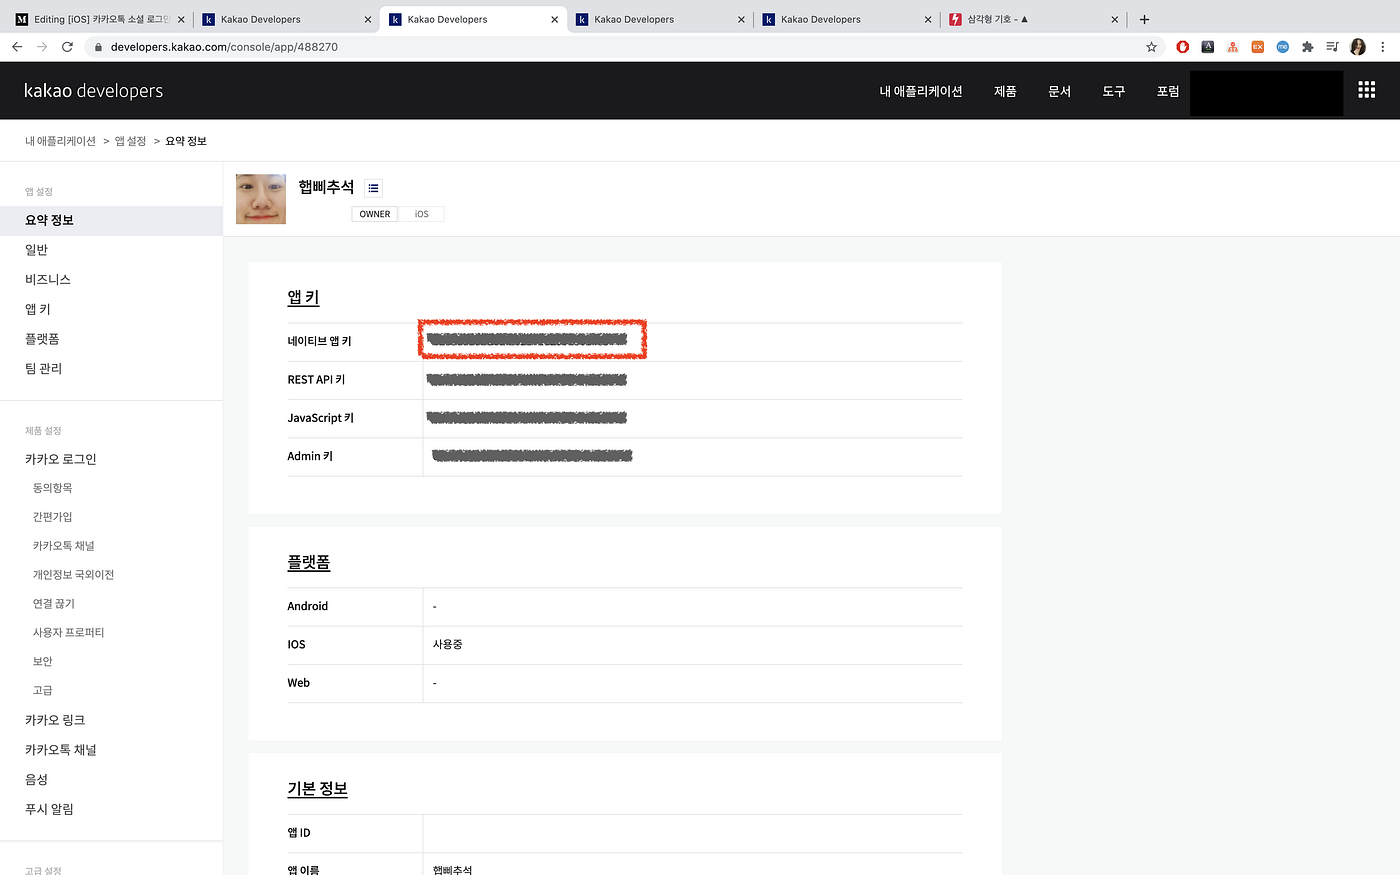Open 내 애플리케이션 in the top navigation
This screenshot has width=1400, height=875.
coord(921,91)
